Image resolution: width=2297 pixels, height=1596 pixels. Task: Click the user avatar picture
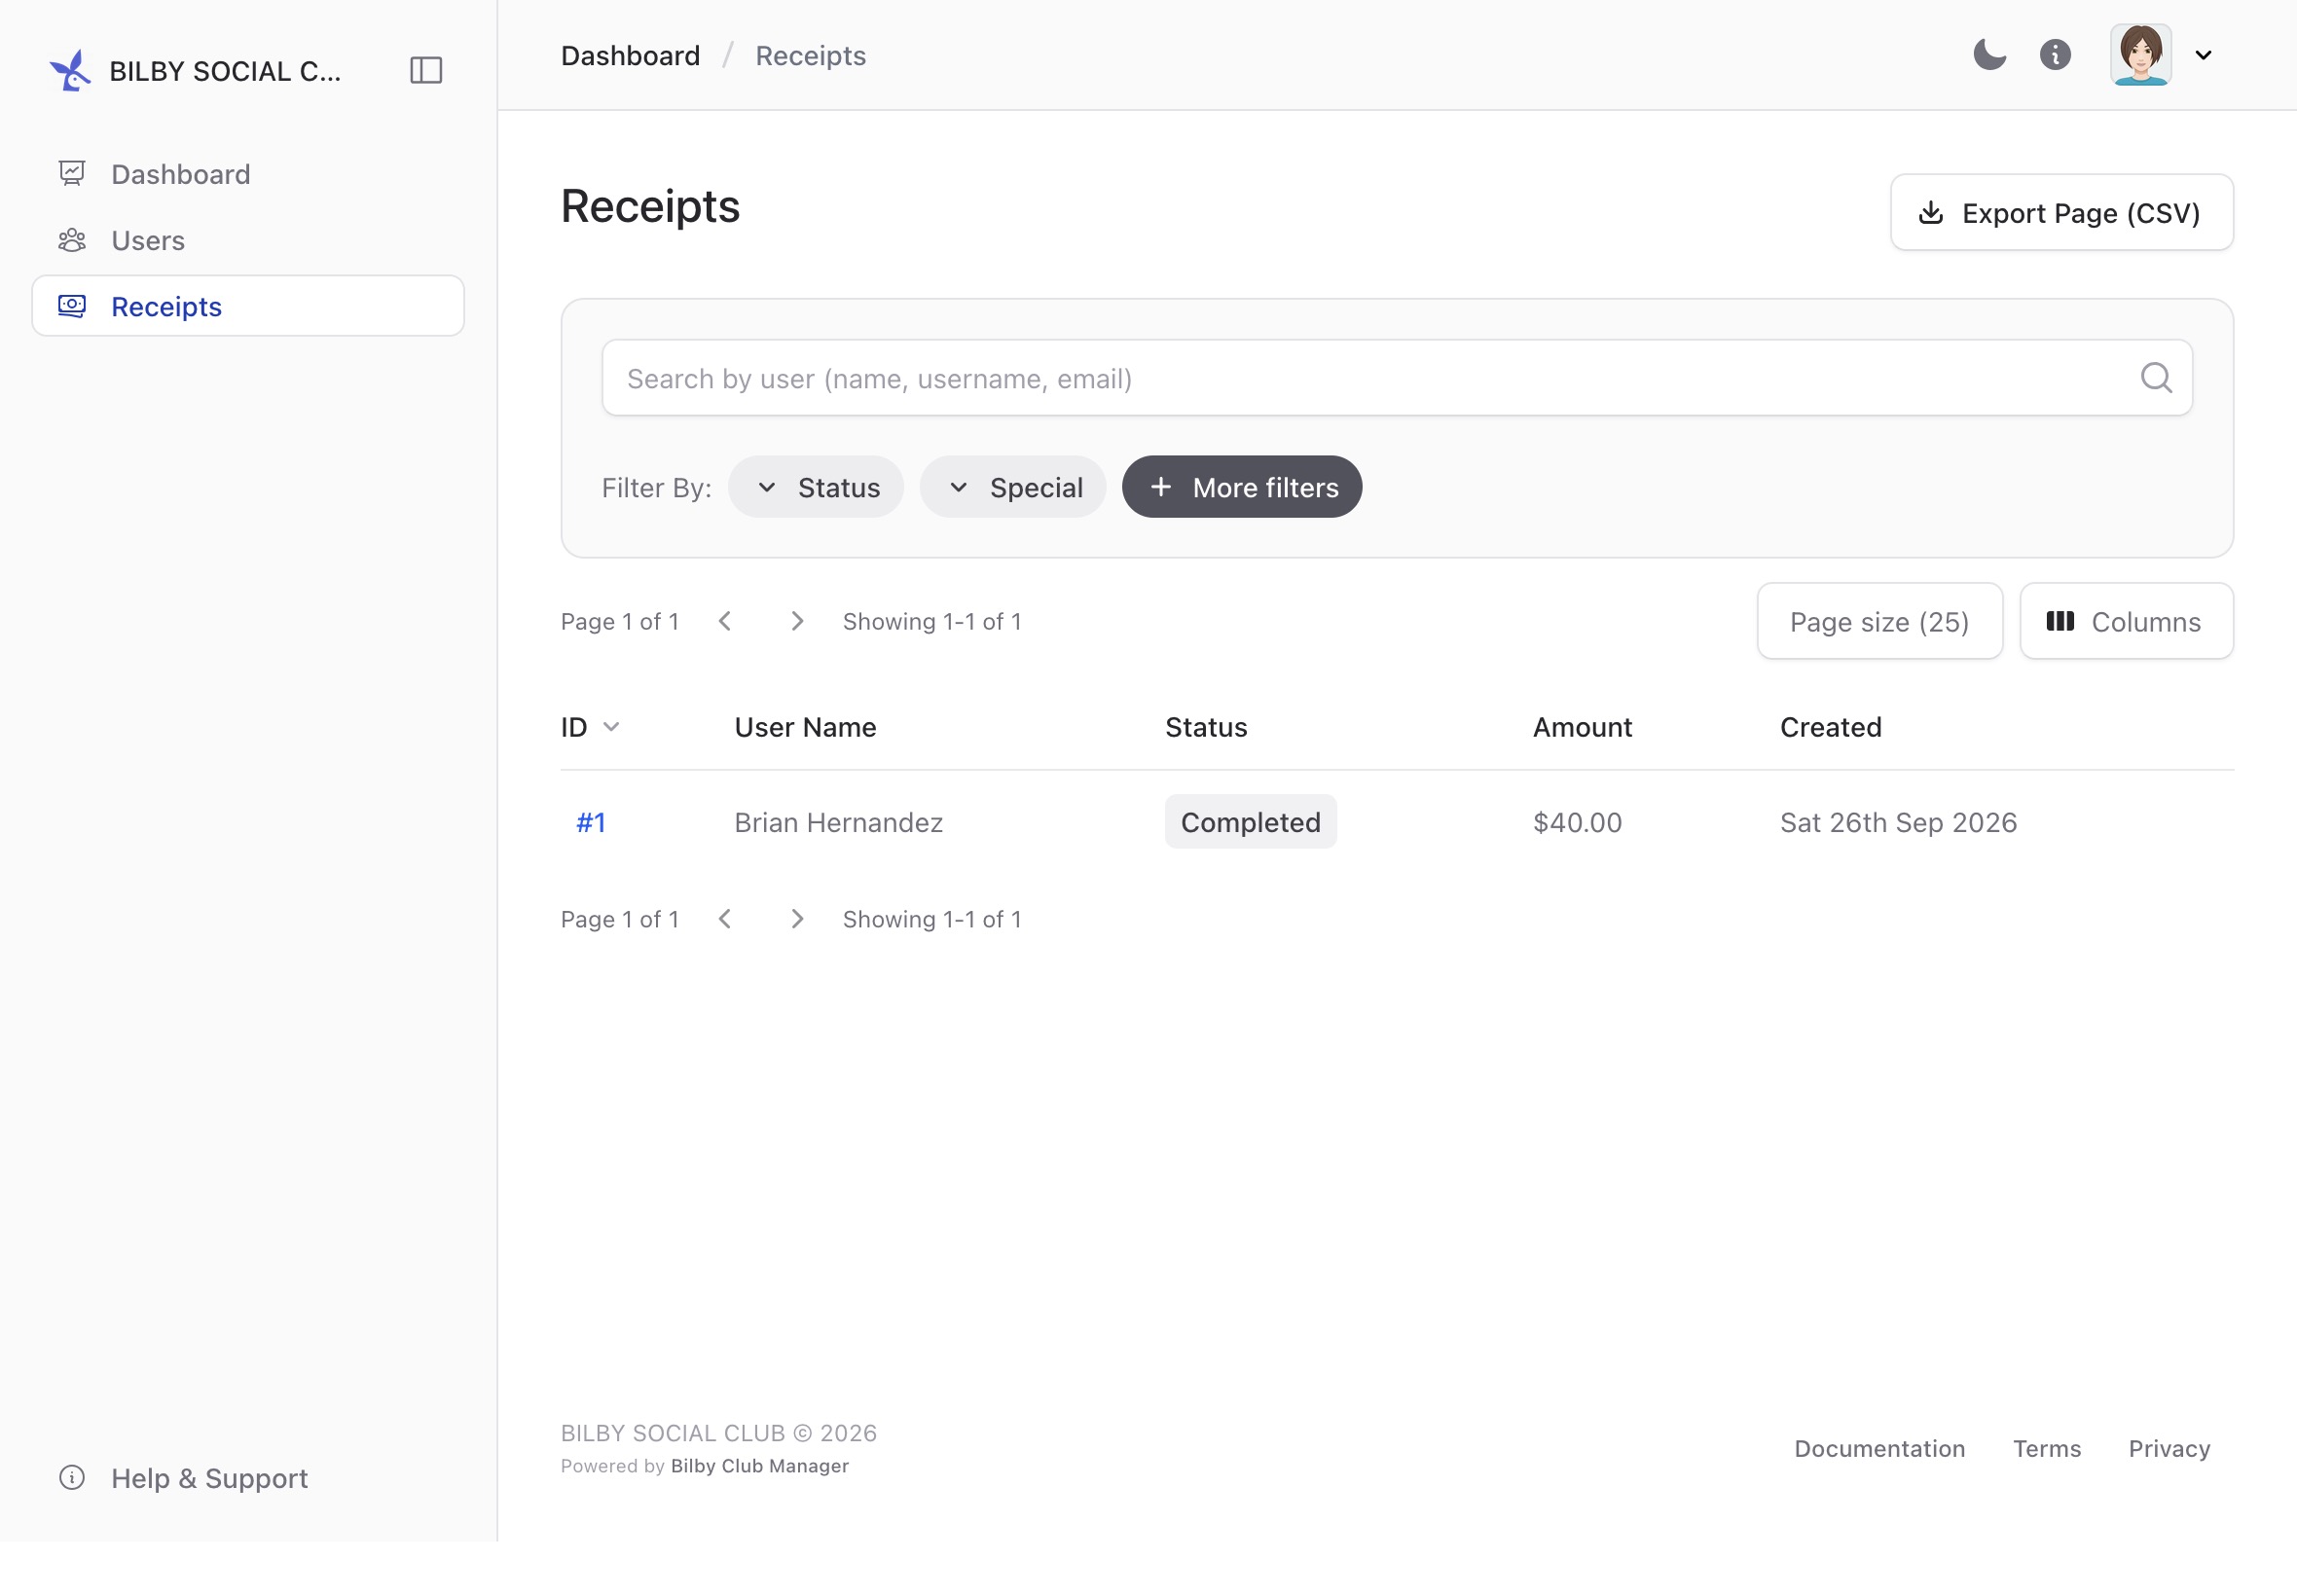click(2140, 55)
